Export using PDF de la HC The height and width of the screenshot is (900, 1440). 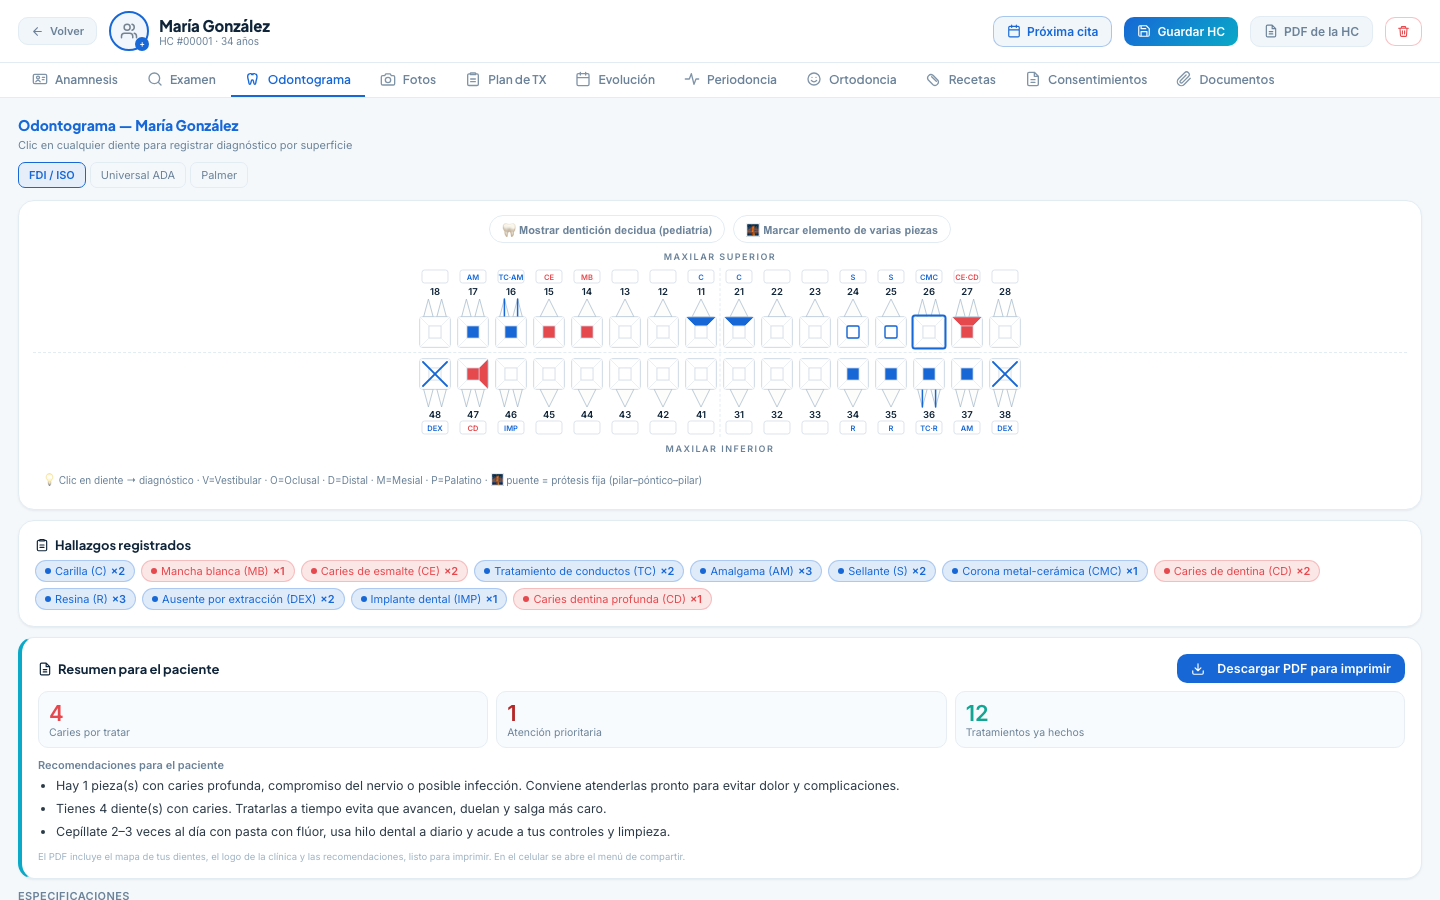(x=1311, y=31)
